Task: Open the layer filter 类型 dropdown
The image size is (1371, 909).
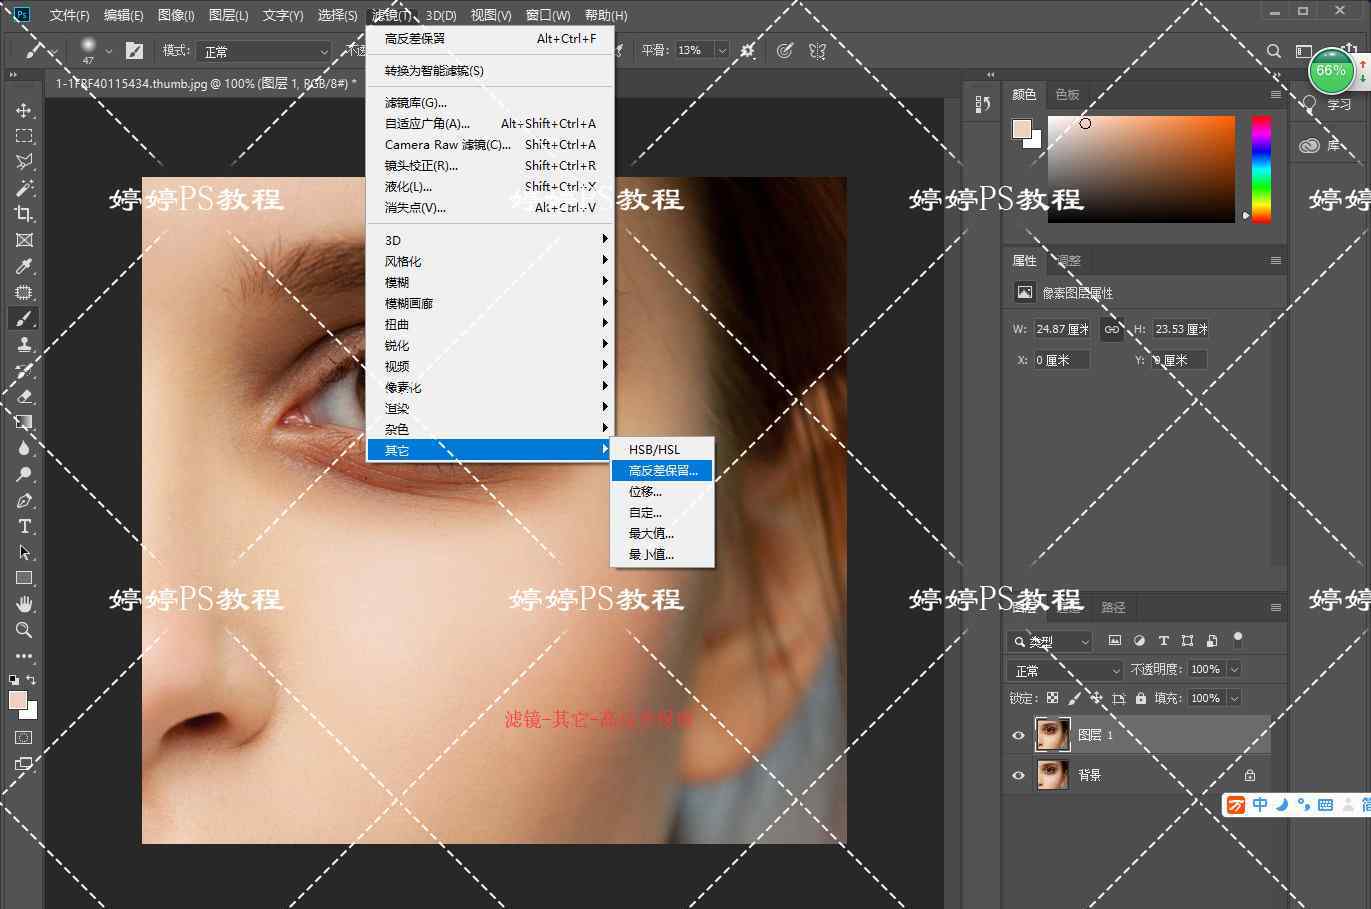Action: [x=1050, y=641]
